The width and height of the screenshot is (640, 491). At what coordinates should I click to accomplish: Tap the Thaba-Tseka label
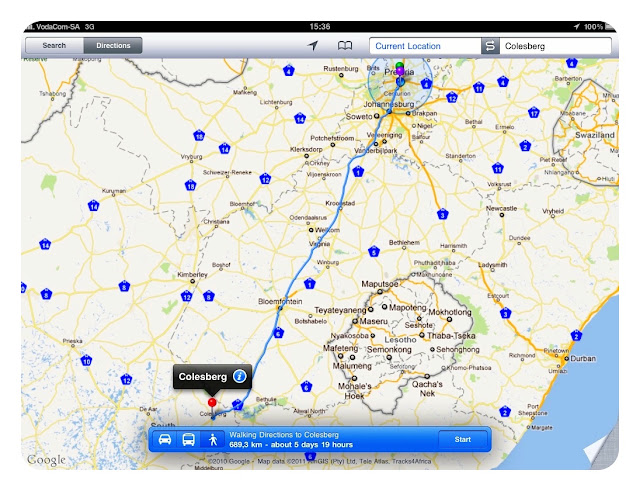pyautogui.click(x=451, y=335)
